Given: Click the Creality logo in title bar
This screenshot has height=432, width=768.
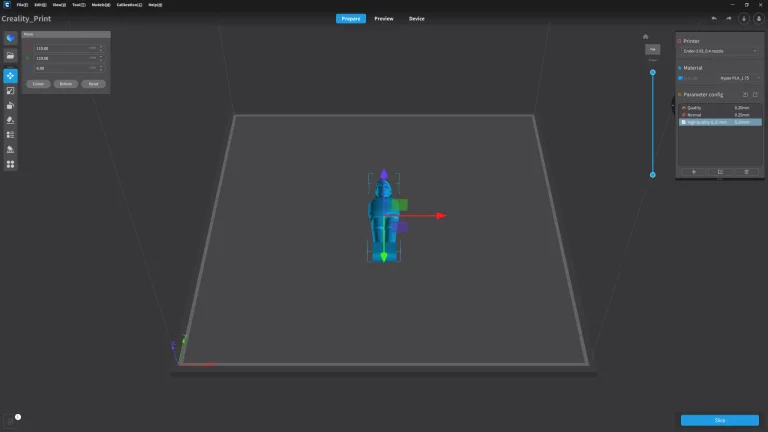Looking at the screenshot, I should [x=7, y=4].
